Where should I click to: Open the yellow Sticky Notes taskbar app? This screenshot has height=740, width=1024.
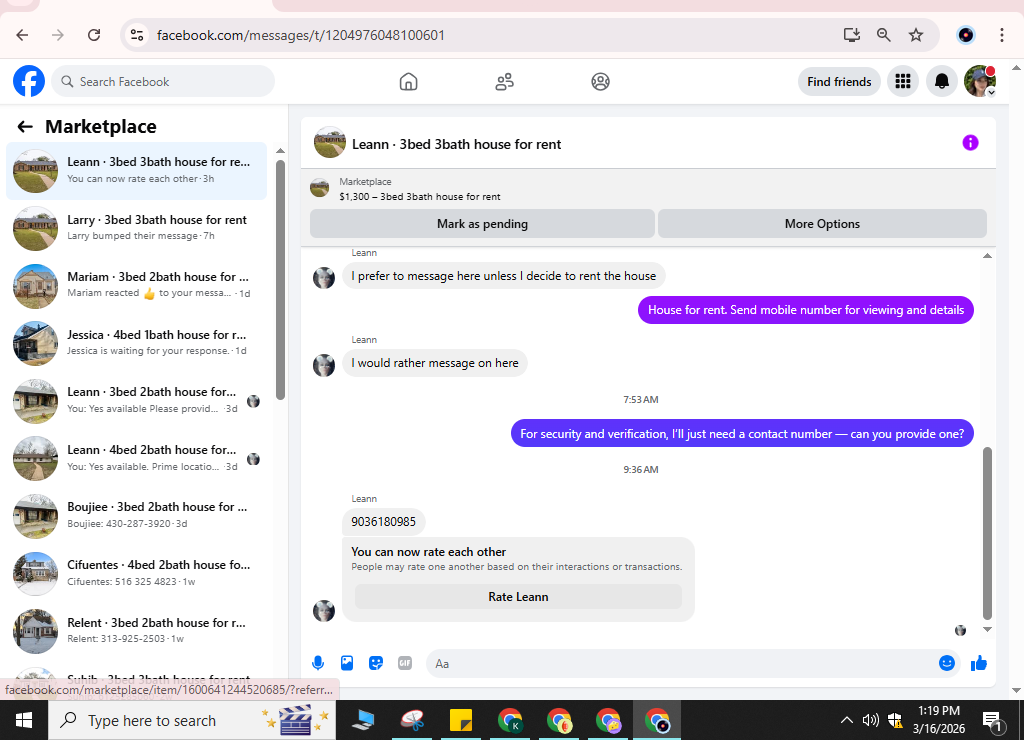461,720
